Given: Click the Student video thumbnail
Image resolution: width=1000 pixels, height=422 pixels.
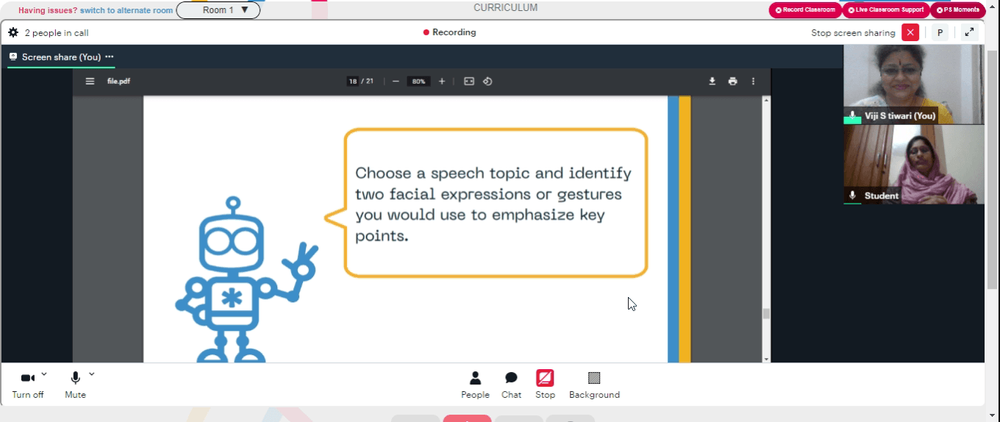Looking at the screenshot, I should coord(913,164).
